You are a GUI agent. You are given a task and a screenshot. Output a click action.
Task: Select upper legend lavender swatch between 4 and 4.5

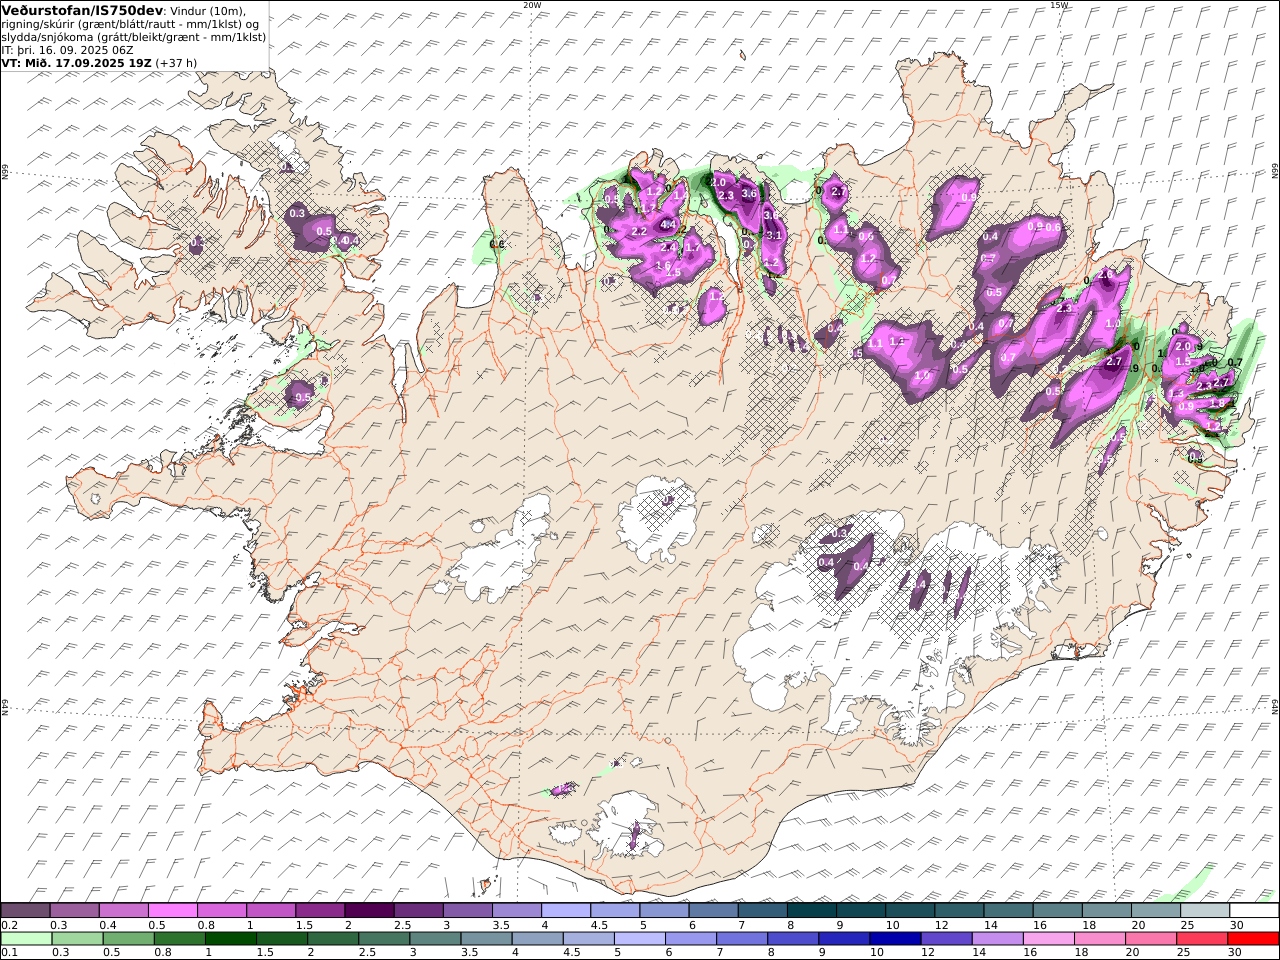pyautogui.click(x=566, y=910)
